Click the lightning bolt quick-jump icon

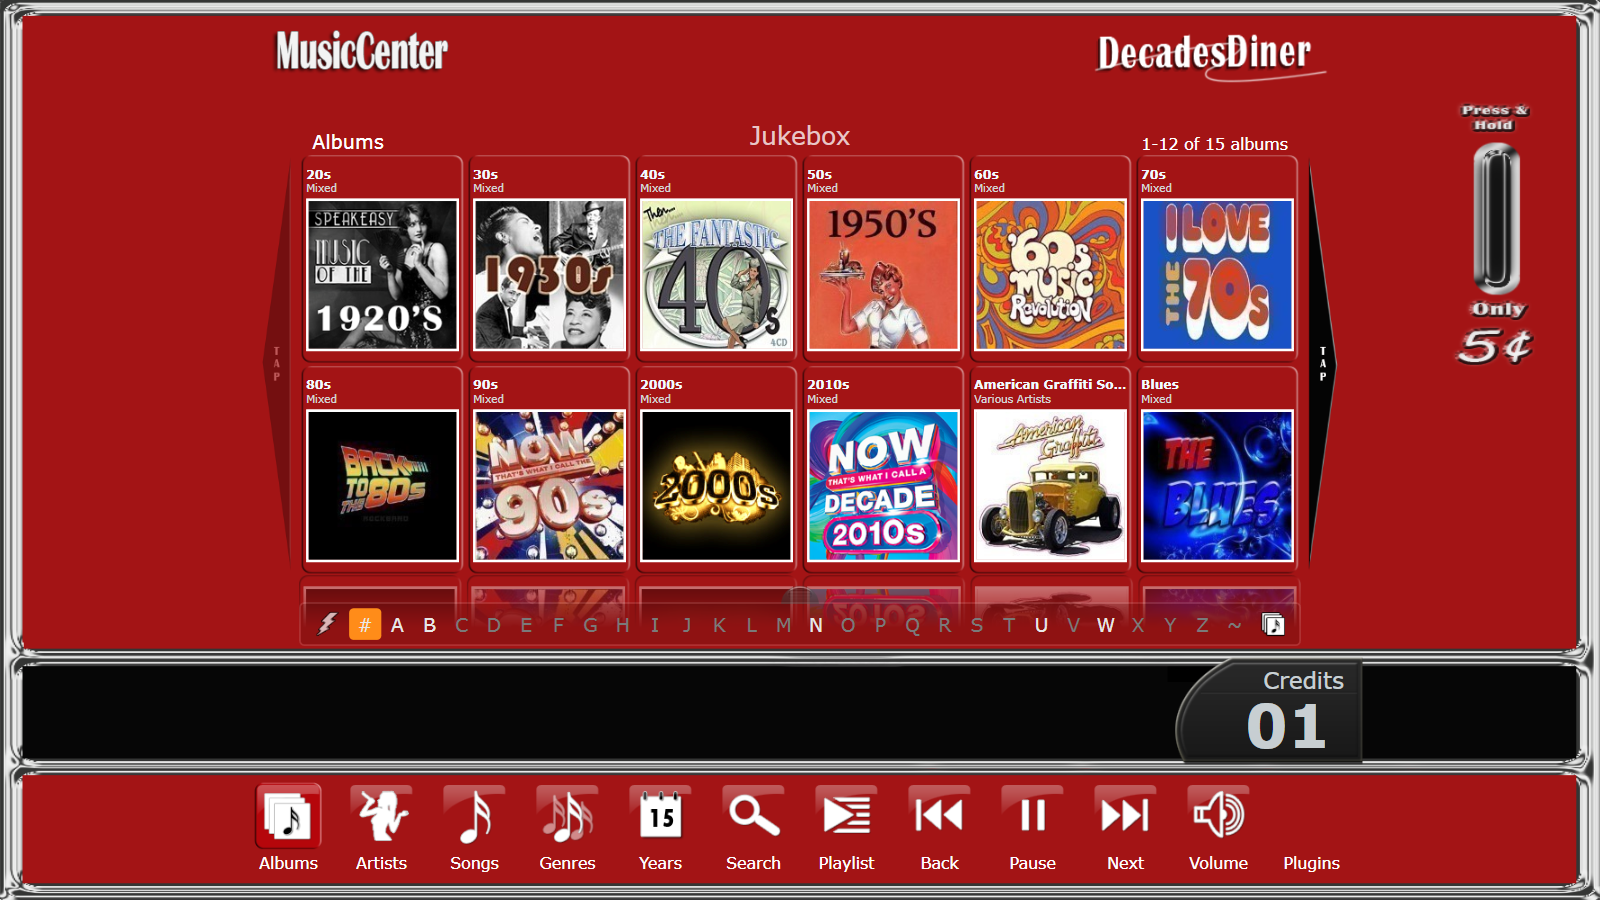(327, 624)
